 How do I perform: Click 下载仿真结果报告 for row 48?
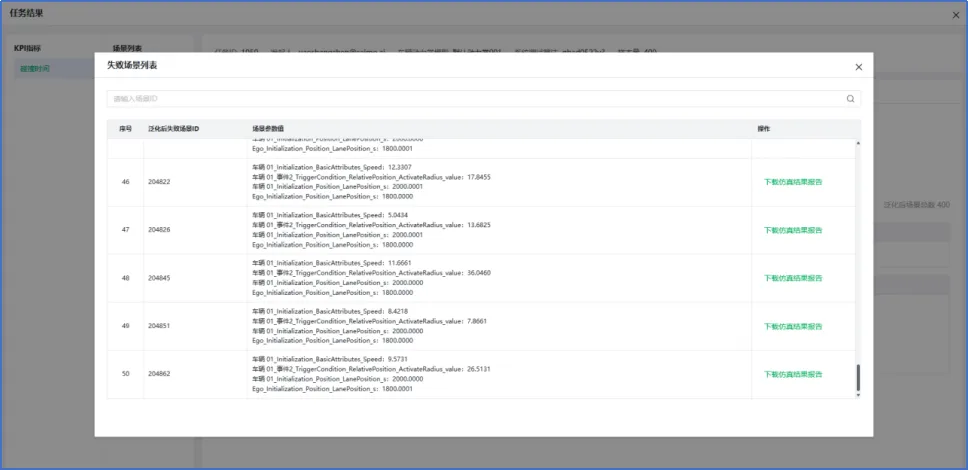[x=793, y=278]
